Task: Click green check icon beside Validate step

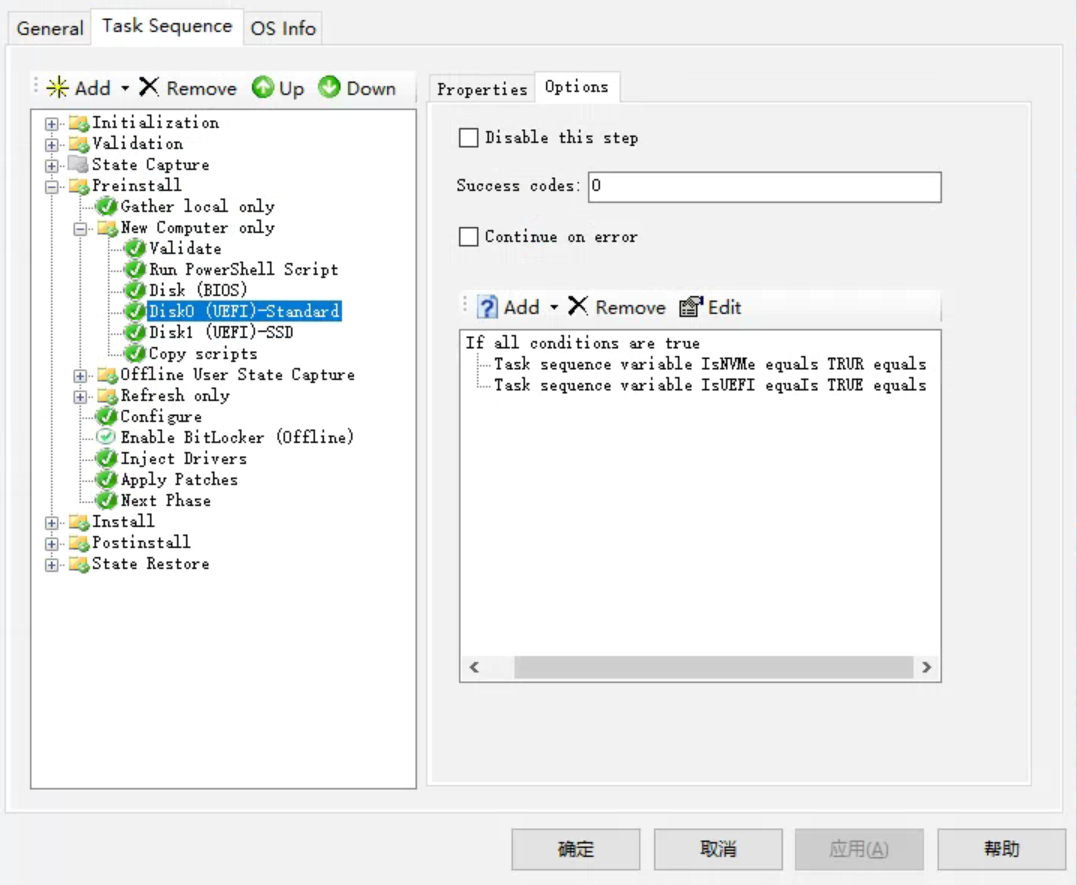Action: [x=135, y=249]
